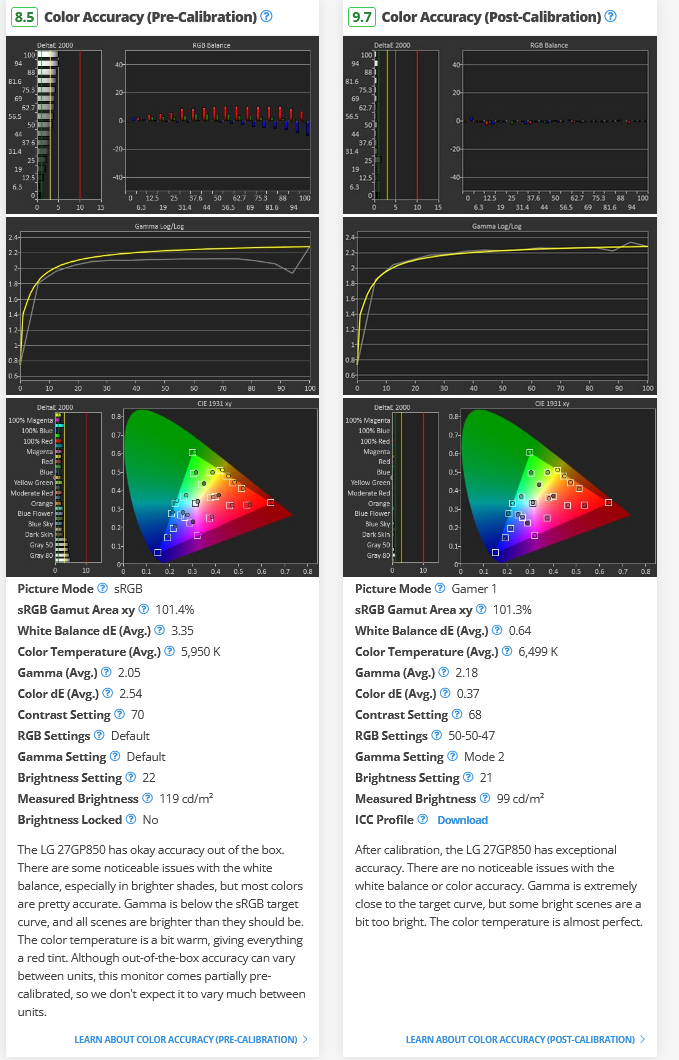Click help icon next to post-calibration Gamma Setting
Screen dimensions: 679x1060
click(x=452, y=756)
